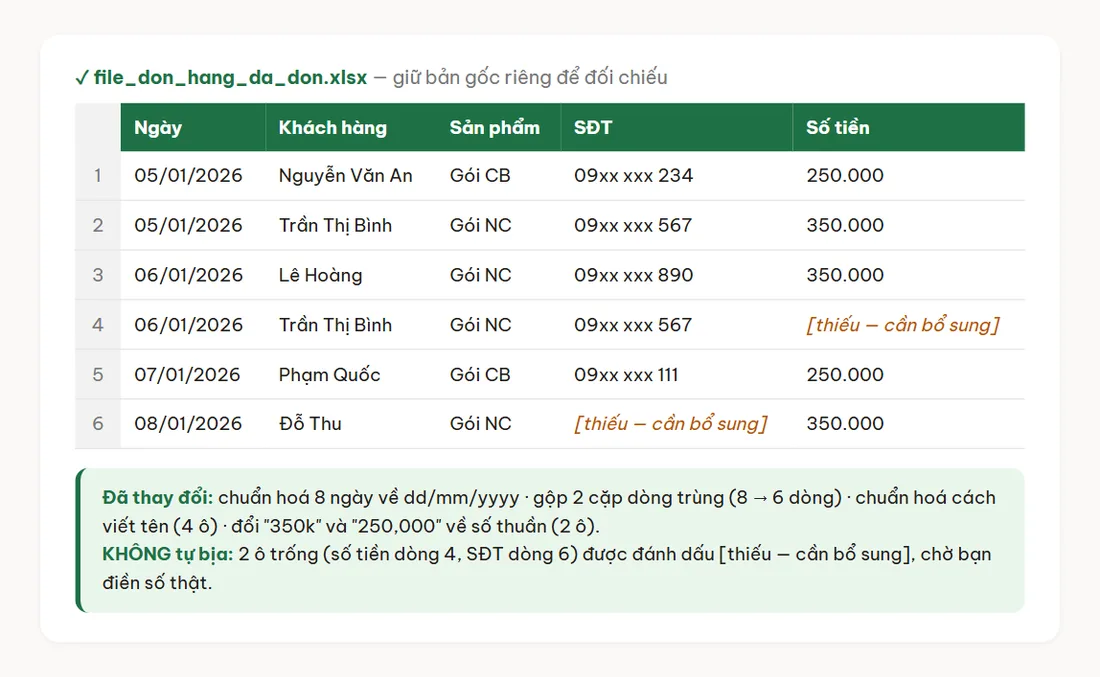Click row number 3 in the table
This screenshot has height=677, width=1100.
(x=98, y=275)
